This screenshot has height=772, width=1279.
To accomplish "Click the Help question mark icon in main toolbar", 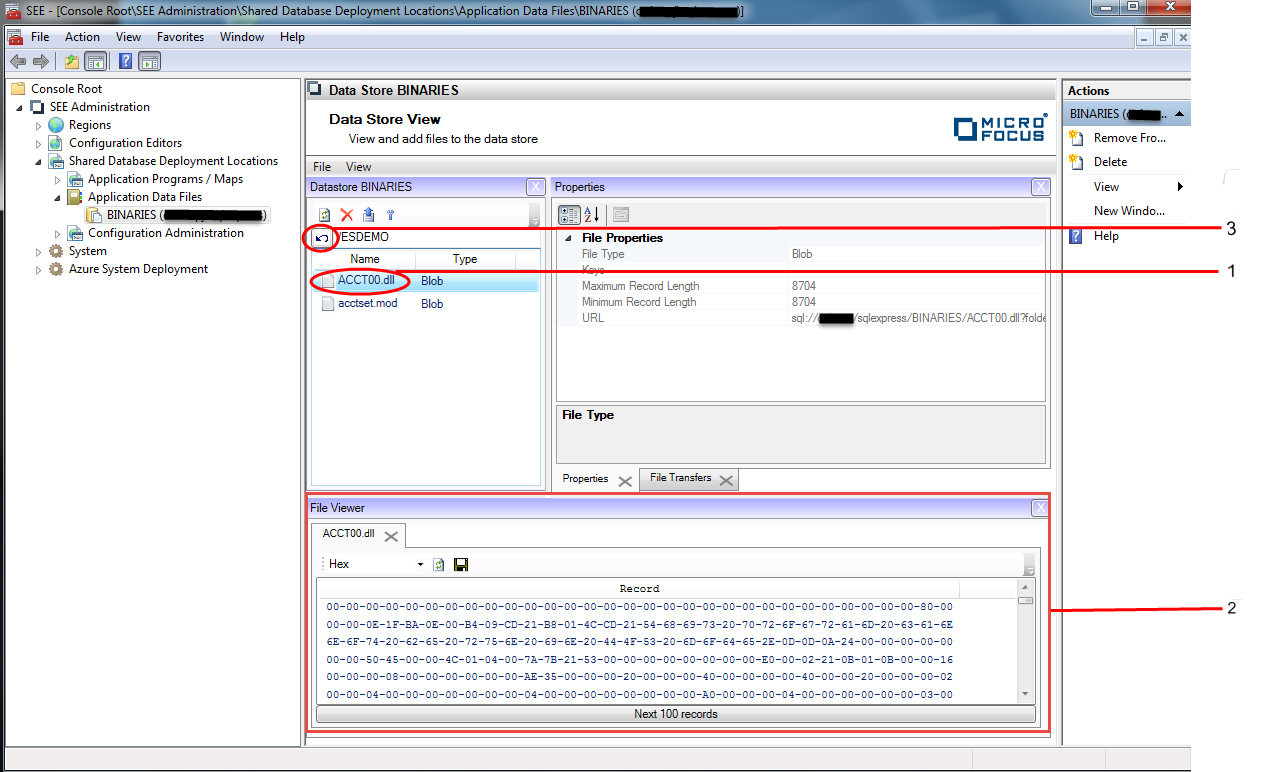I will [126, 62].
